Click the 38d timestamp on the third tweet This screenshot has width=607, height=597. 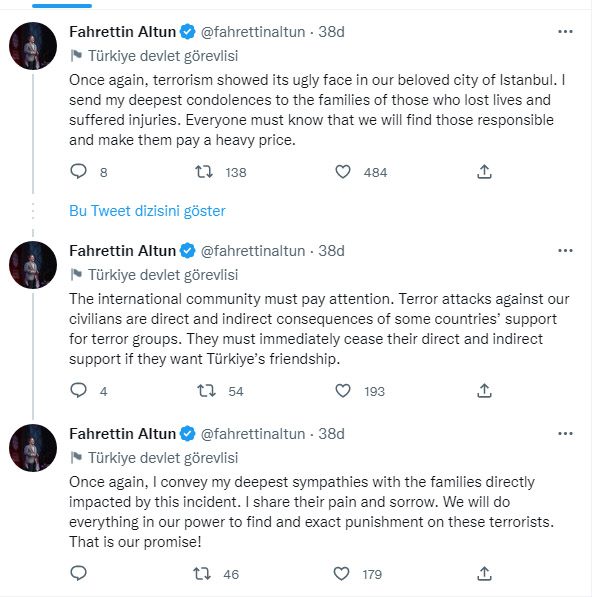click(331, 433)
